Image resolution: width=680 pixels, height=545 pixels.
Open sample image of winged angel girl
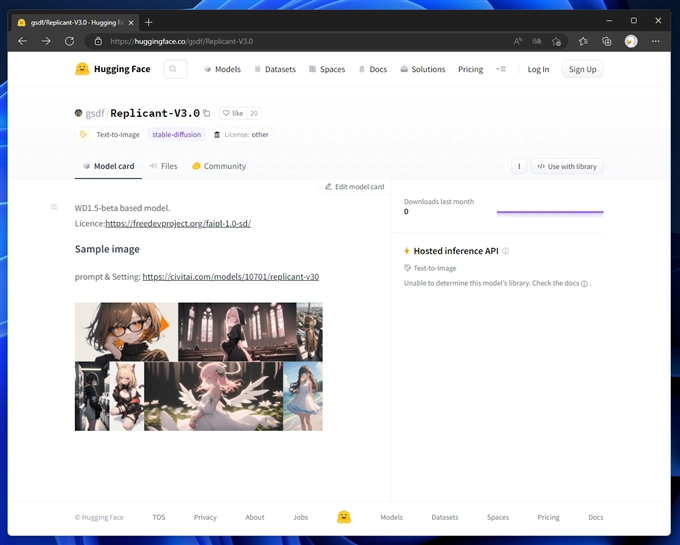(x=213, y=396)
